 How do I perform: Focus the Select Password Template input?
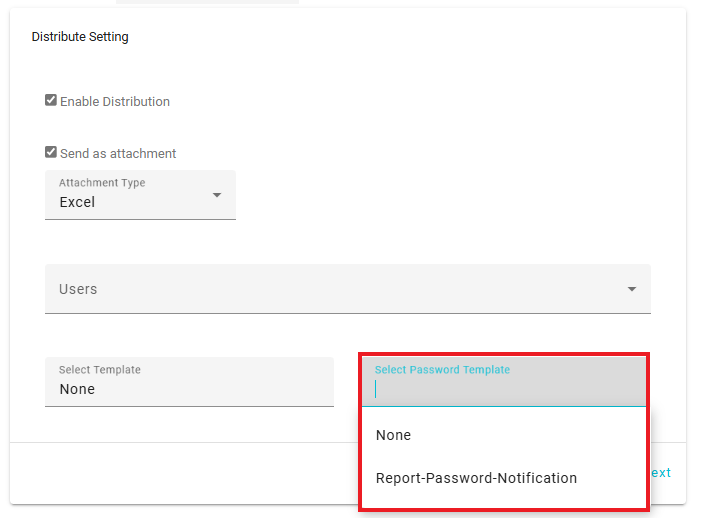505,389
